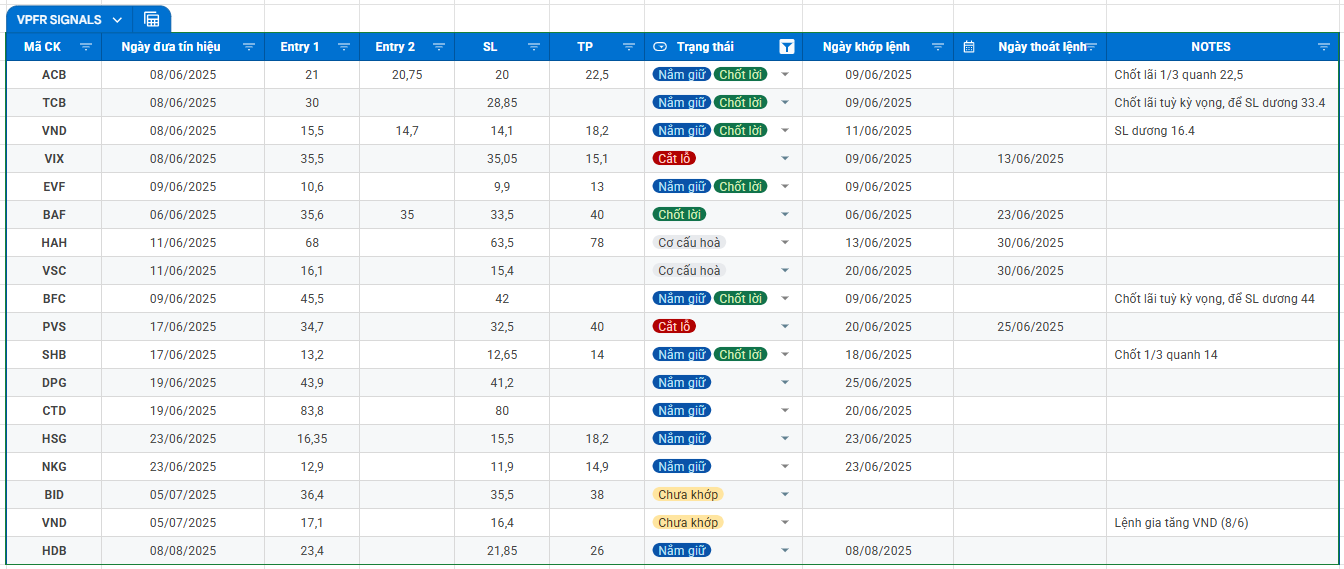
Task: Click filter icon in Ngày đưa tín hiệu header
Action: click(x=249, y=47)
